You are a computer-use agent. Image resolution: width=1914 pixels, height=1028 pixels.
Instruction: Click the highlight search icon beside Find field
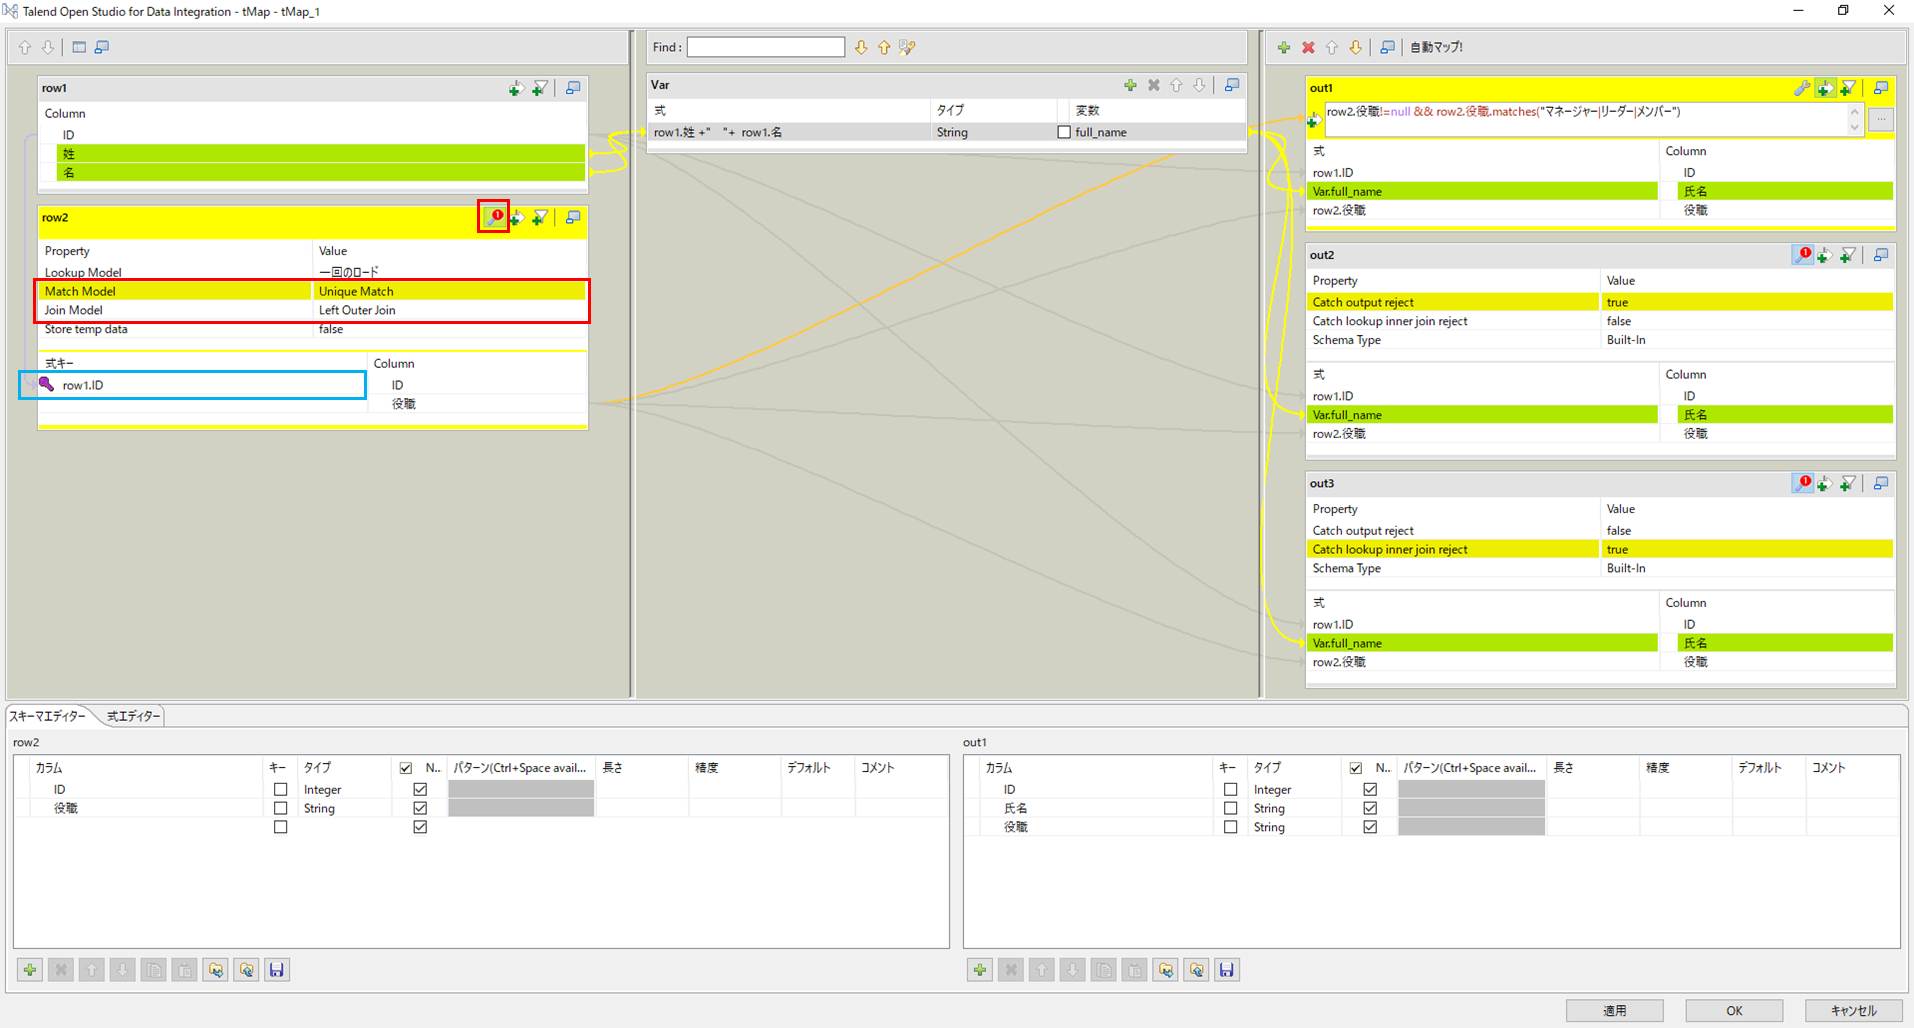(906, 46)
